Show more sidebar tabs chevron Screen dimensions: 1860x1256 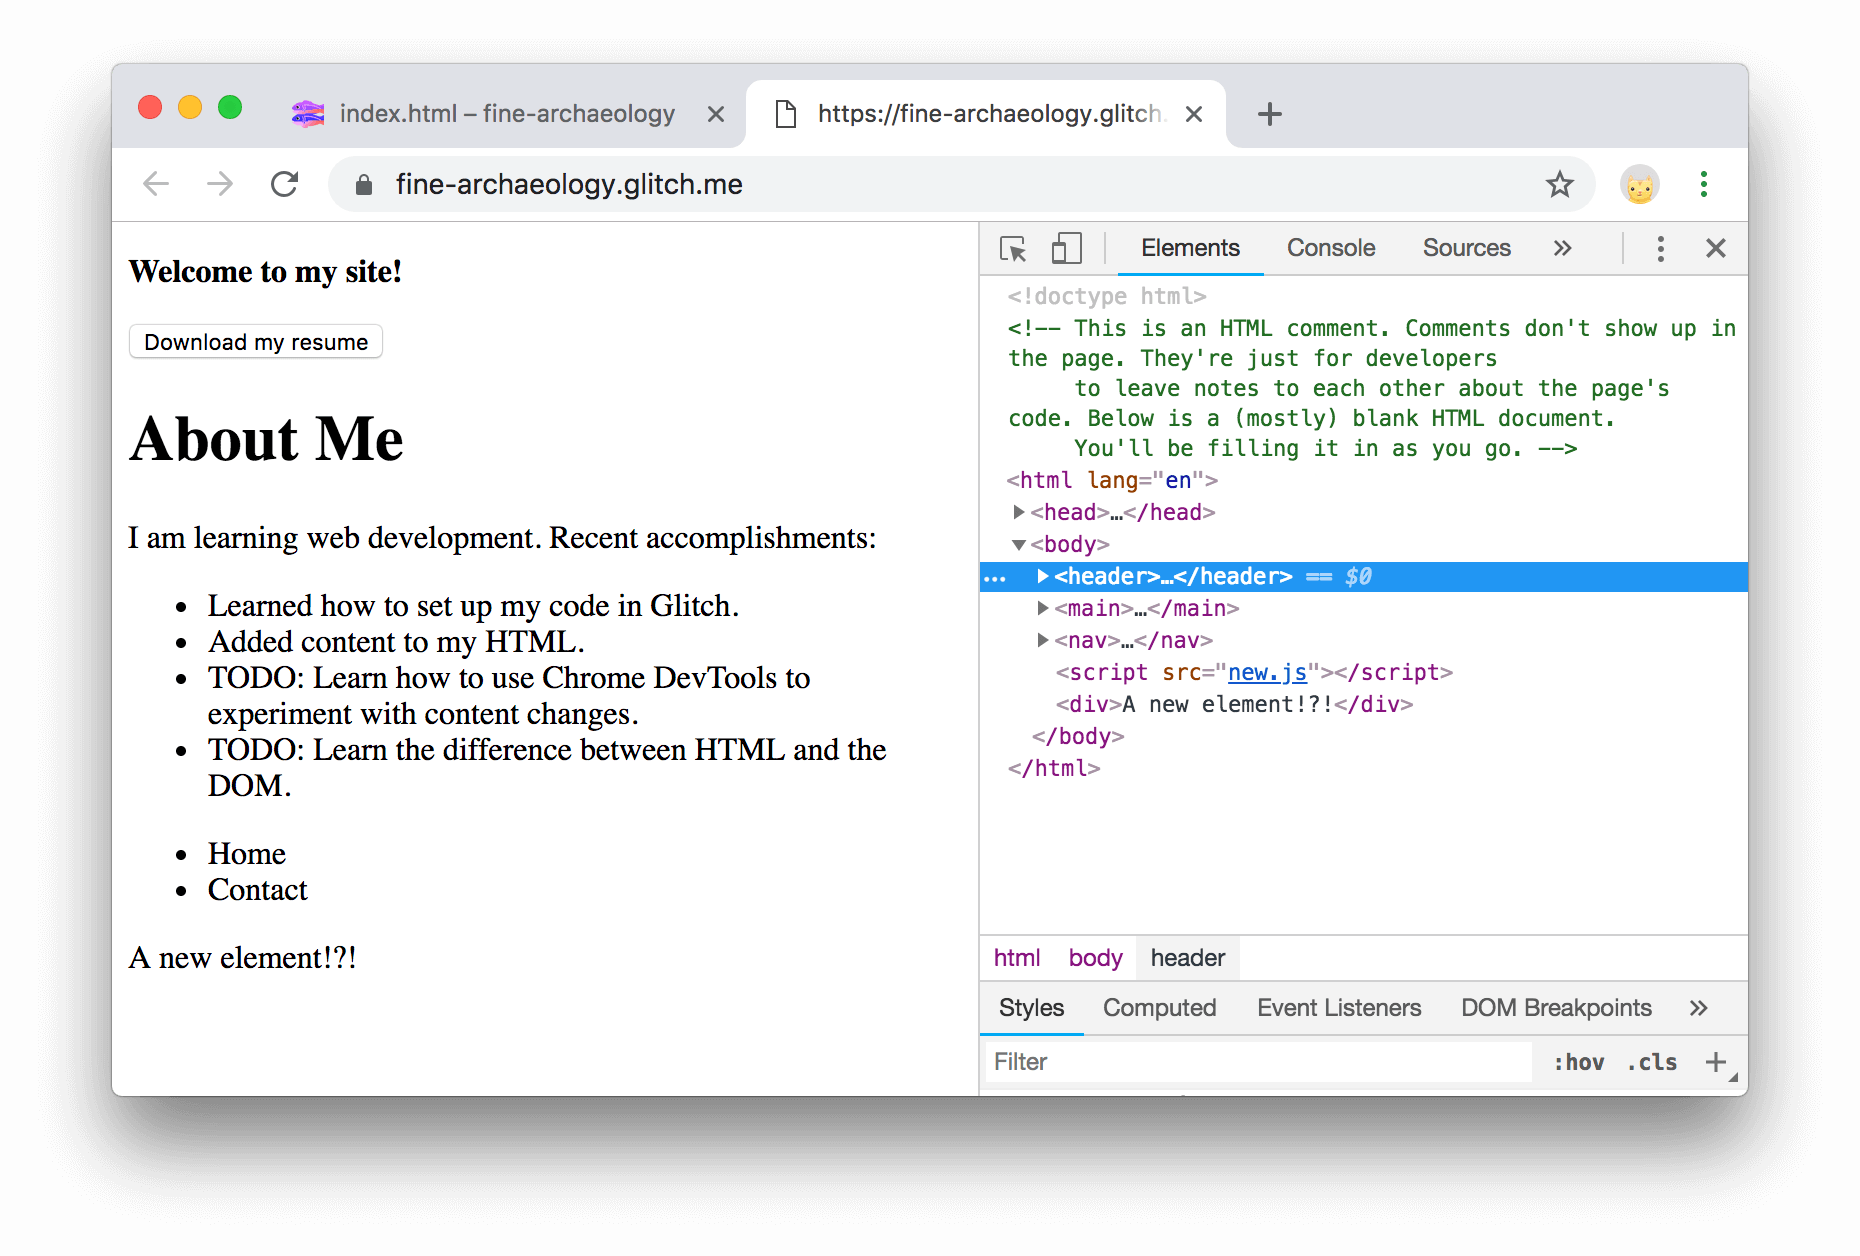click(1699, 1008)
